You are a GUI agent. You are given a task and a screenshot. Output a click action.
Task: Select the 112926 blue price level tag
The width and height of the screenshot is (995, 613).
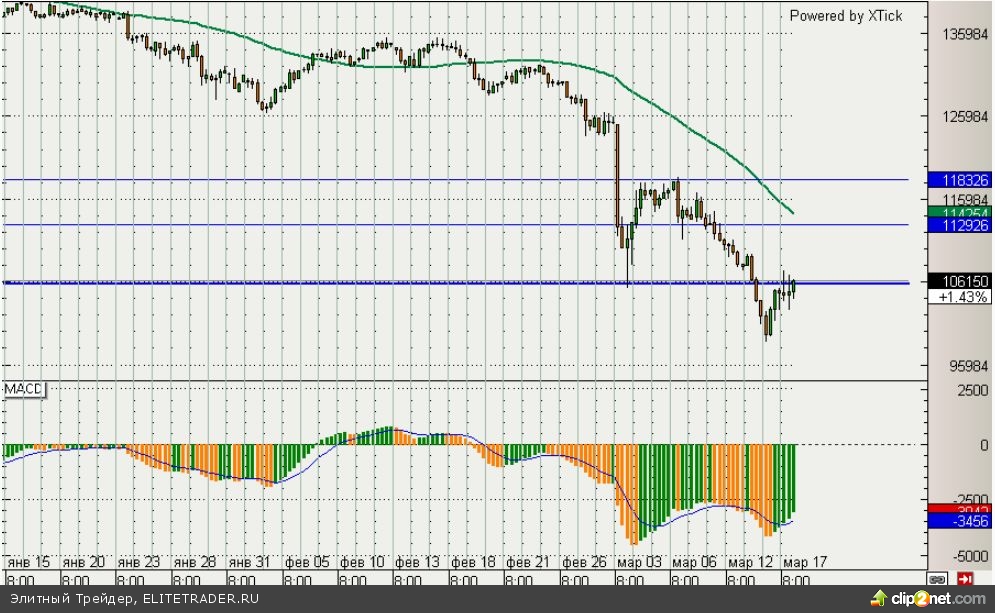pos(959,226)
